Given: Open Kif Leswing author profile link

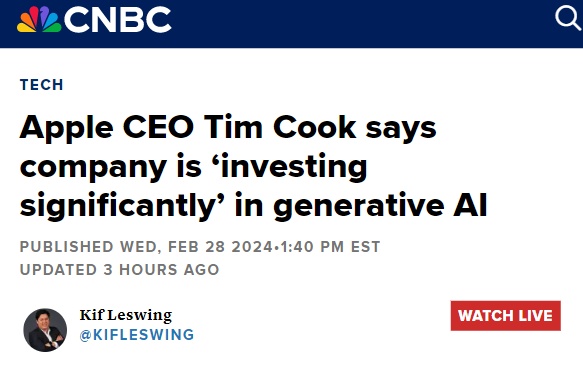Looking at the screenshot, I should click(126, 315).
